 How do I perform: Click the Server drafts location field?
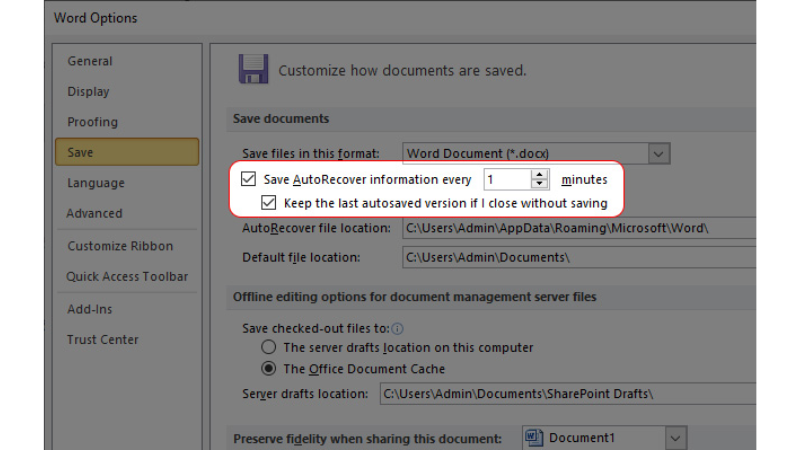point(568,394)
